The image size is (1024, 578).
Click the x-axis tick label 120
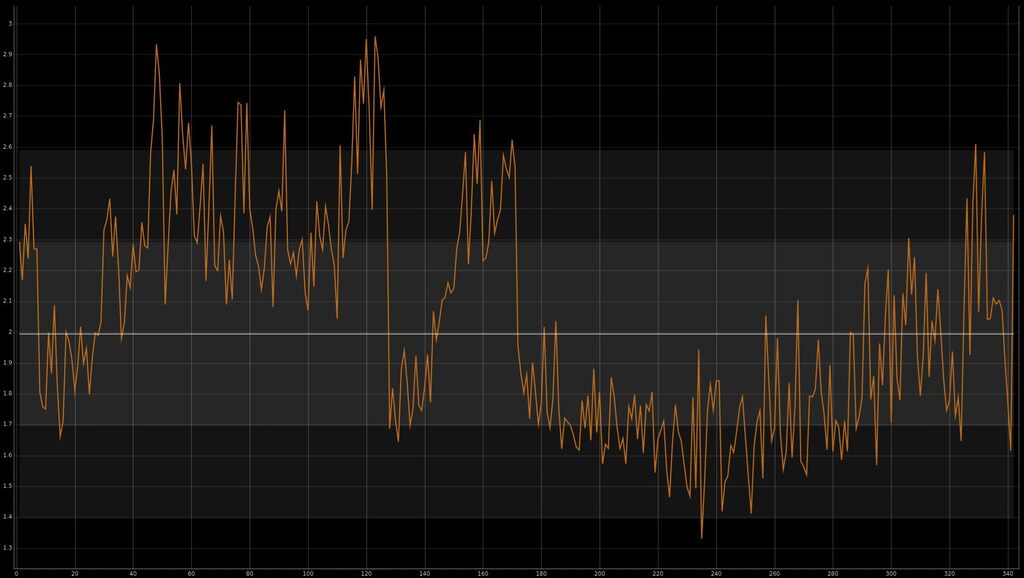tap(366, 573)
